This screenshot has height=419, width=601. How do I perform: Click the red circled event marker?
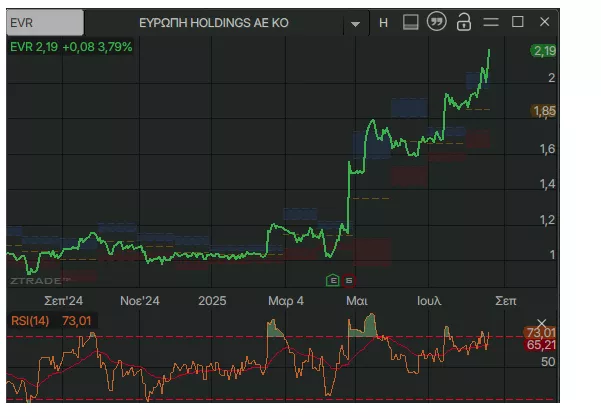349,281
